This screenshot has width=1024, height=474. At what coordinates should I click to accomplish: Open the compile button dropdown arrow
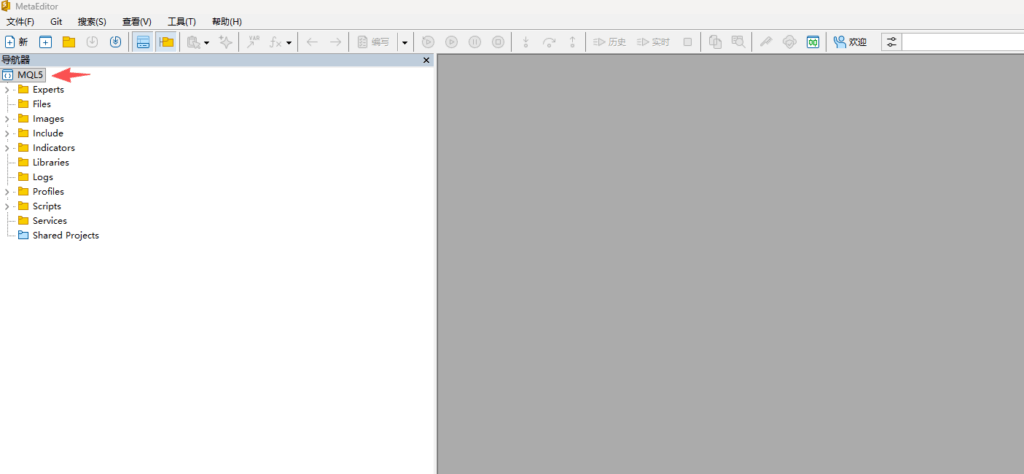coord(404,42)
